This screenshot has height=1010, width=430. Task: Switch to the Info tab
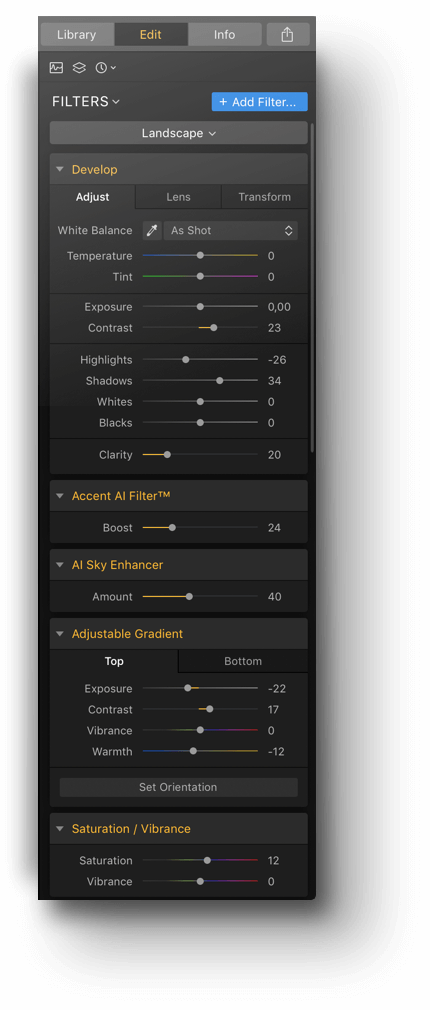pos(225,35)
